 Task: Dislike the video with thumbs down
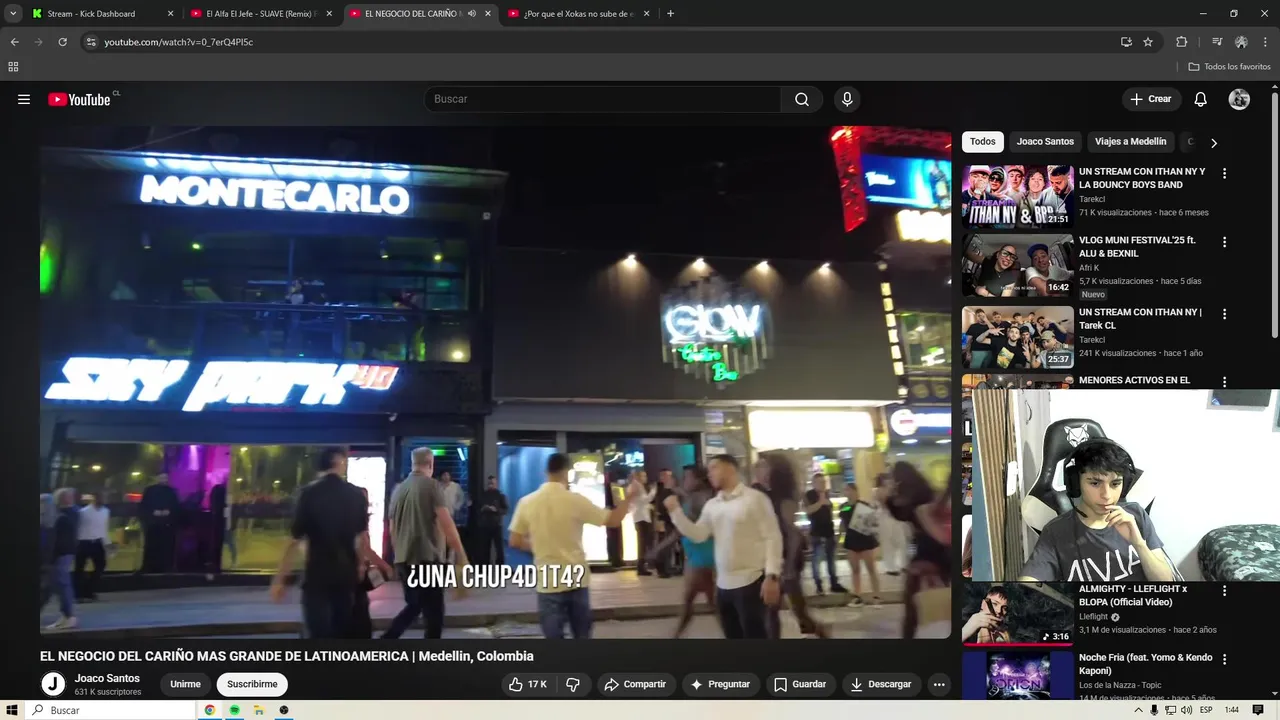(x=573, y=684)
